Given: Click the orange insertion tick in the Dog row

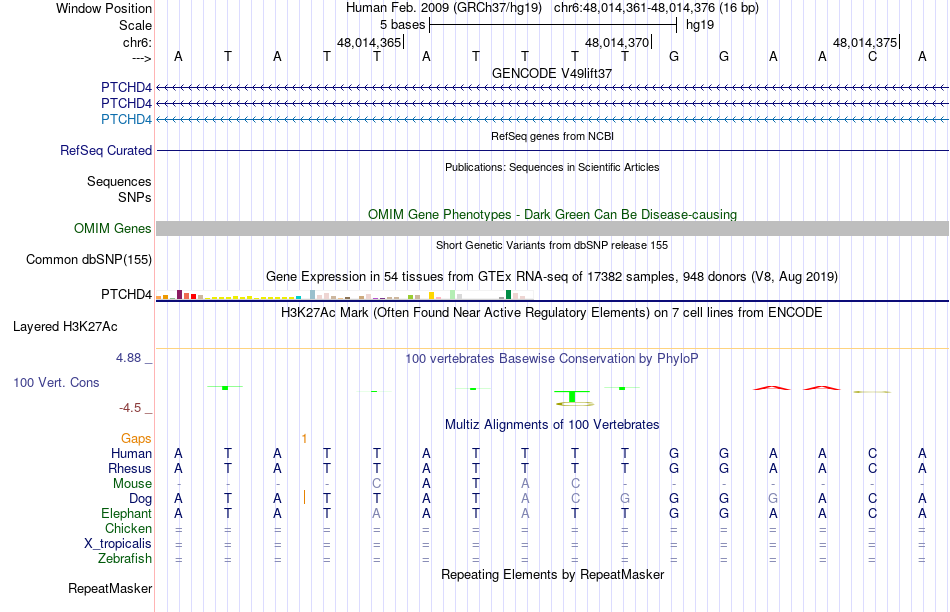Looking at the screenshot, I should (304, 497).
